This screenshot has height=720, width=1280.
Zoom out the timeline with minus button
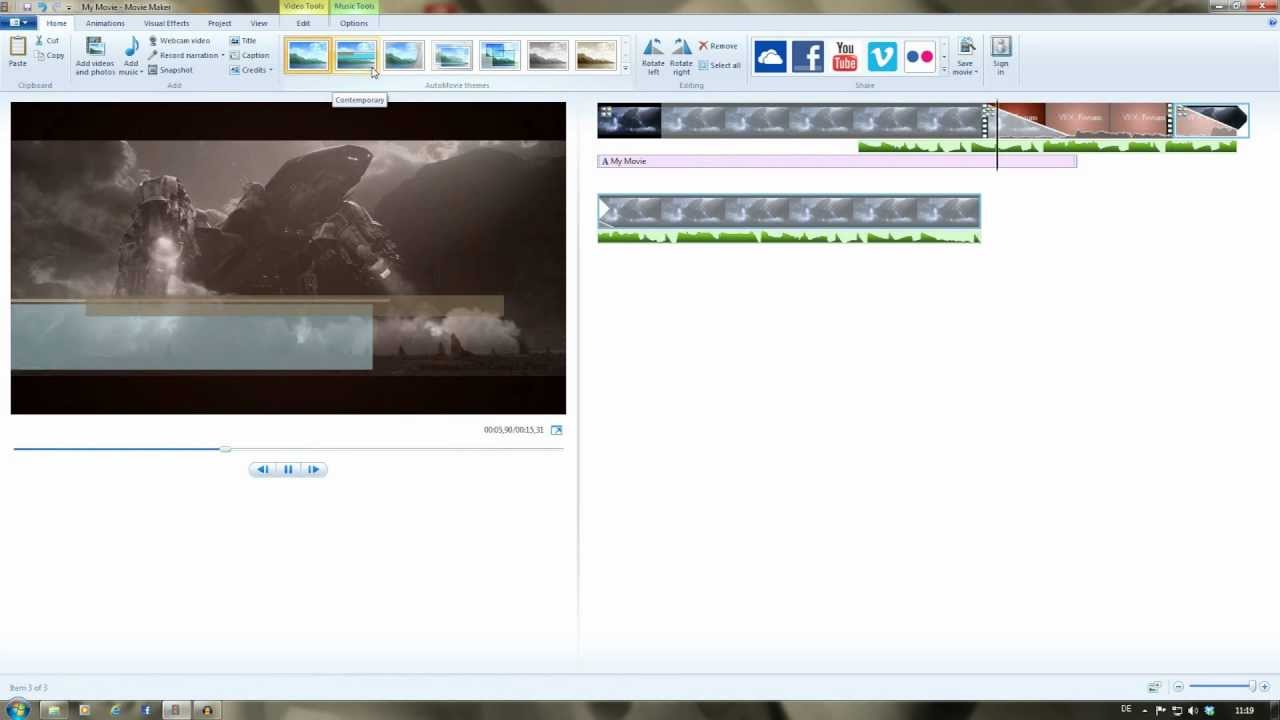[1179, 687]
